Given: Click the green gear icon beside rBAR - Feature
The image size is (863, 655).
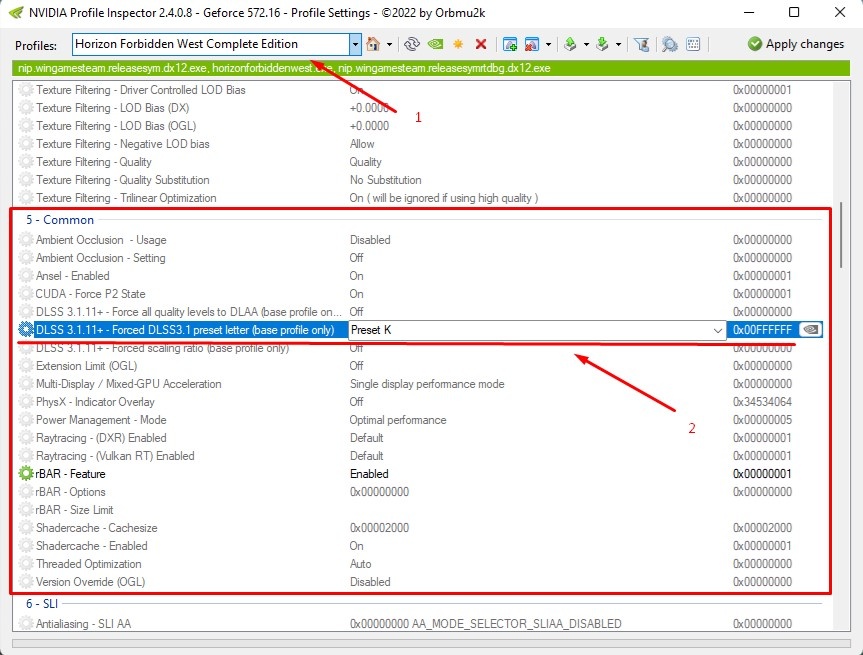Looking at the screenshot, I should click(25, 473).
